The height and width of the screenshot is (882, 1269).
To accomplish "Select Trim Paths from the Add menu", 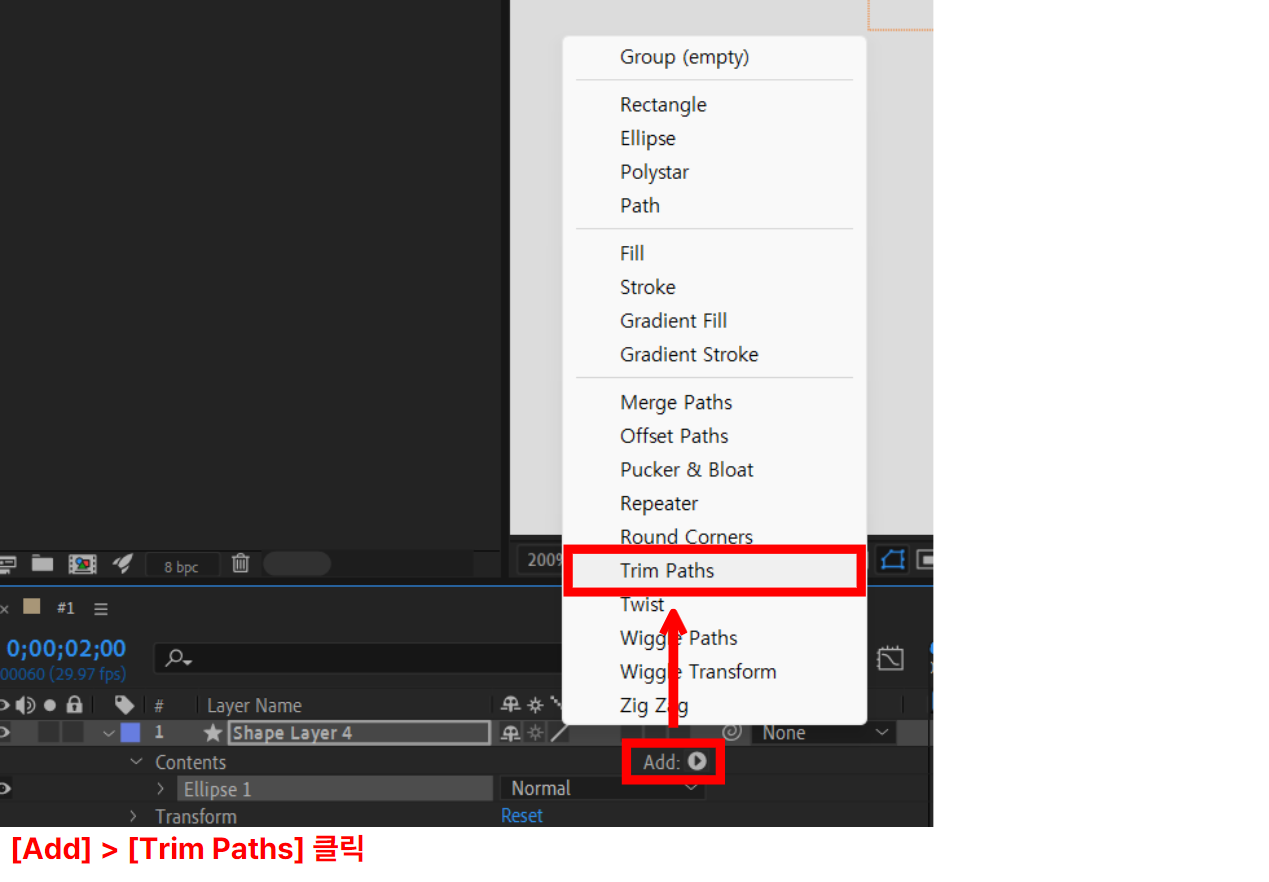I will 666,570.
